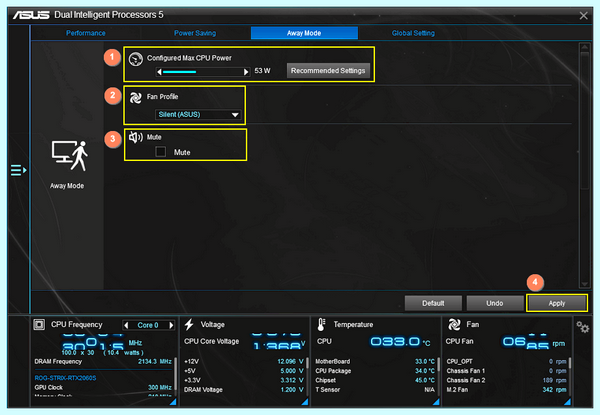Click the +12V voltage row
Viewport: 600px width, 415px height.
click(x=244, y=361)
